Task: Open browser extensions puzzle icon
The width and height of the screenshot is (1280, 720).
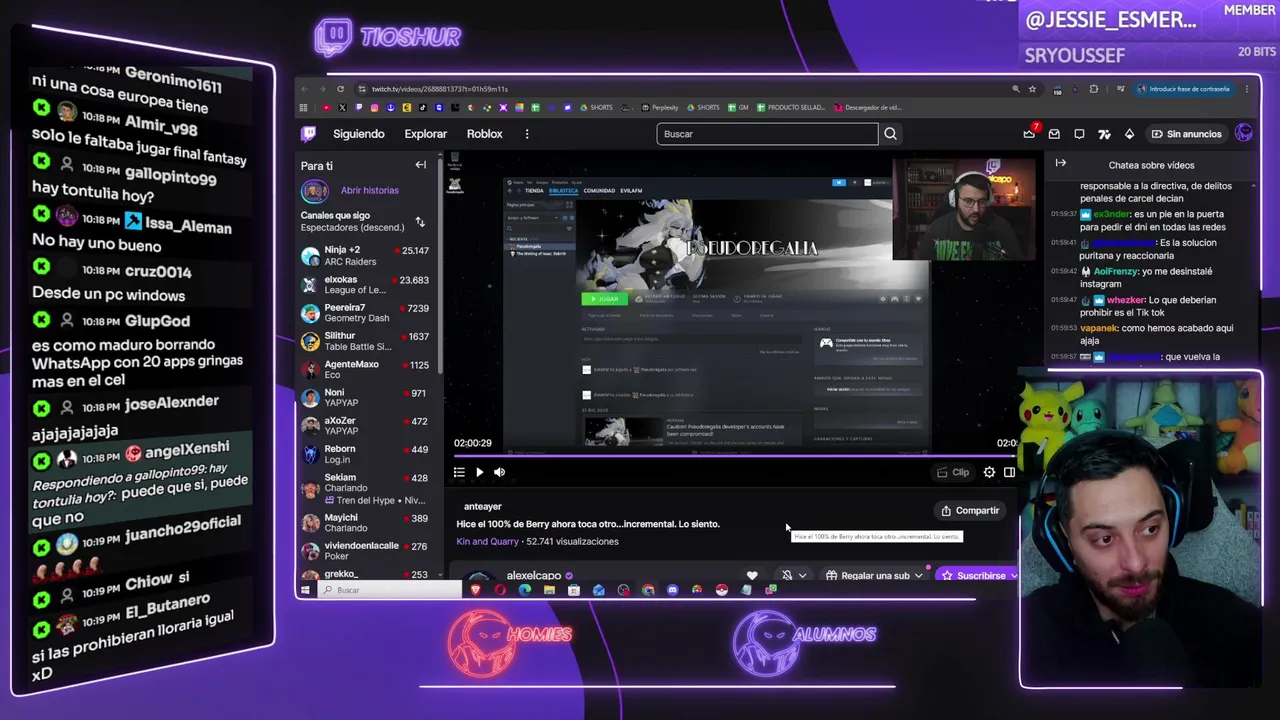Action: 1093,89
